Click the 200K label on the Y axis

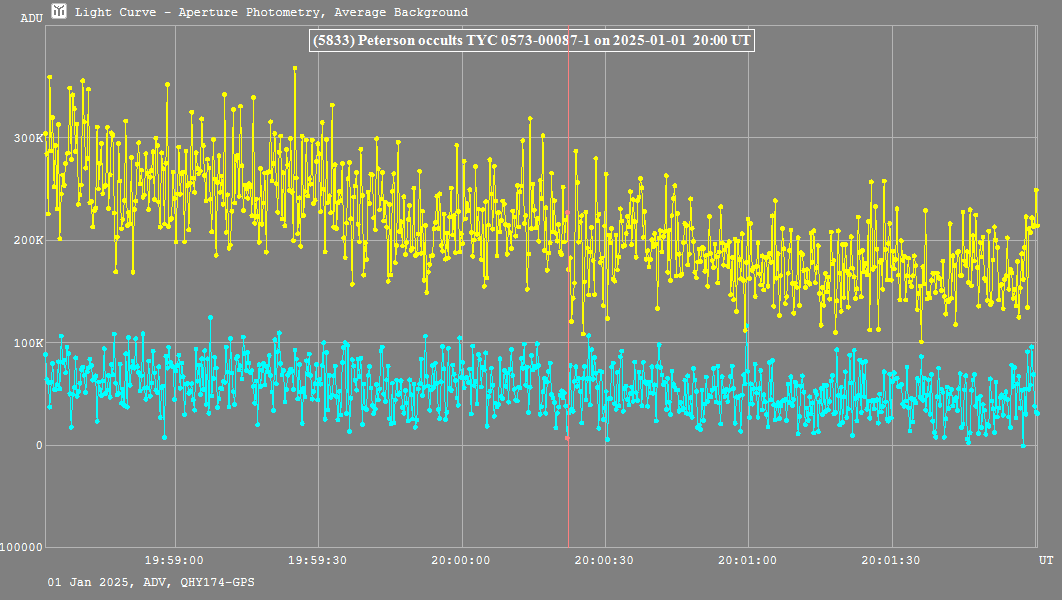(x=28, y=240)
